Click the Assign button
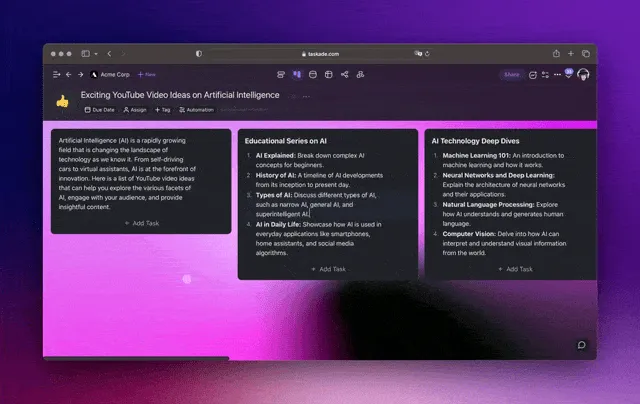This screenshot has width=640, height=404. (135, 110)
